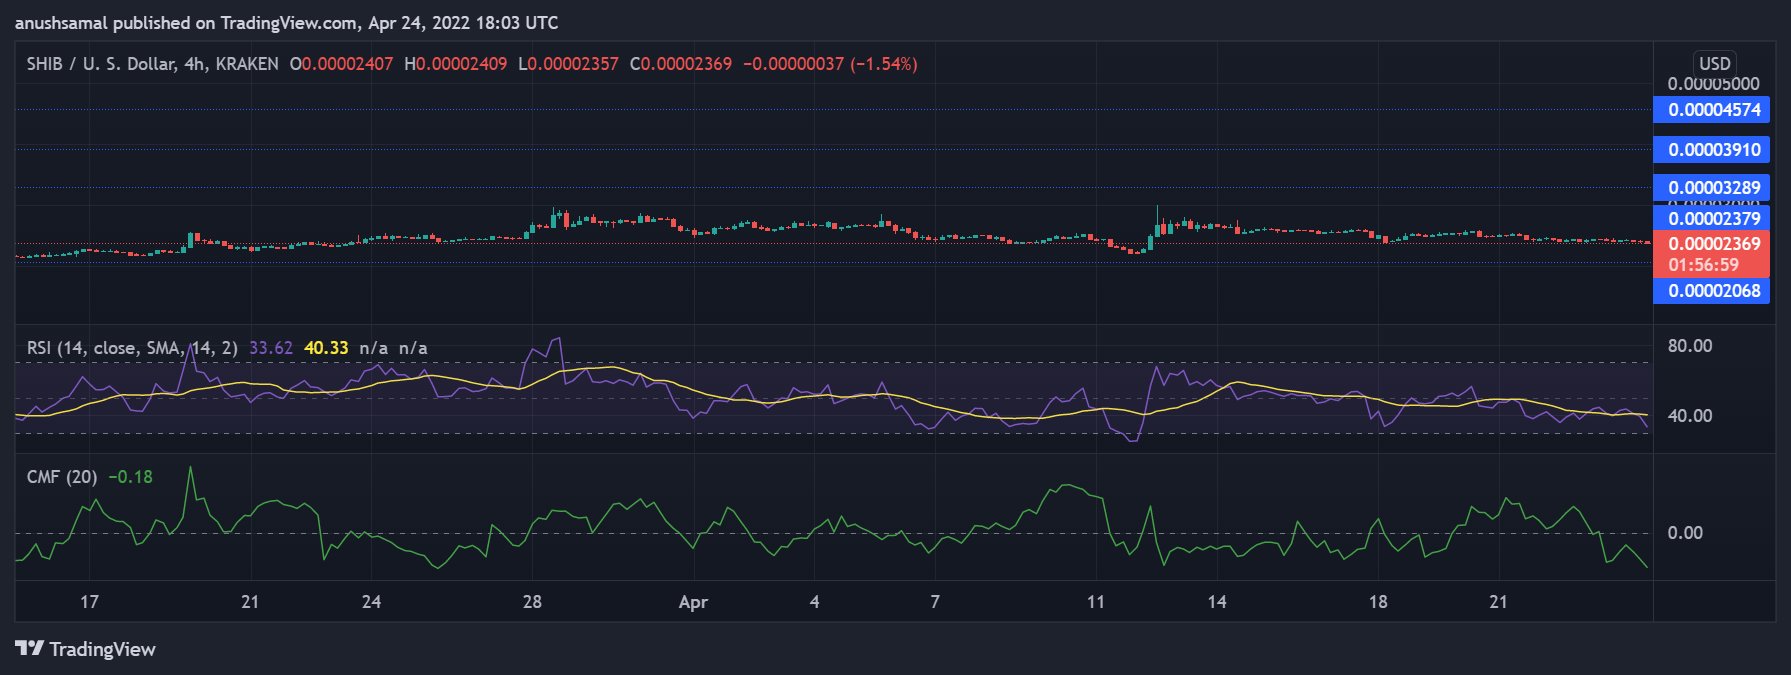Click the TradingView logo icon

pos(30,649)
